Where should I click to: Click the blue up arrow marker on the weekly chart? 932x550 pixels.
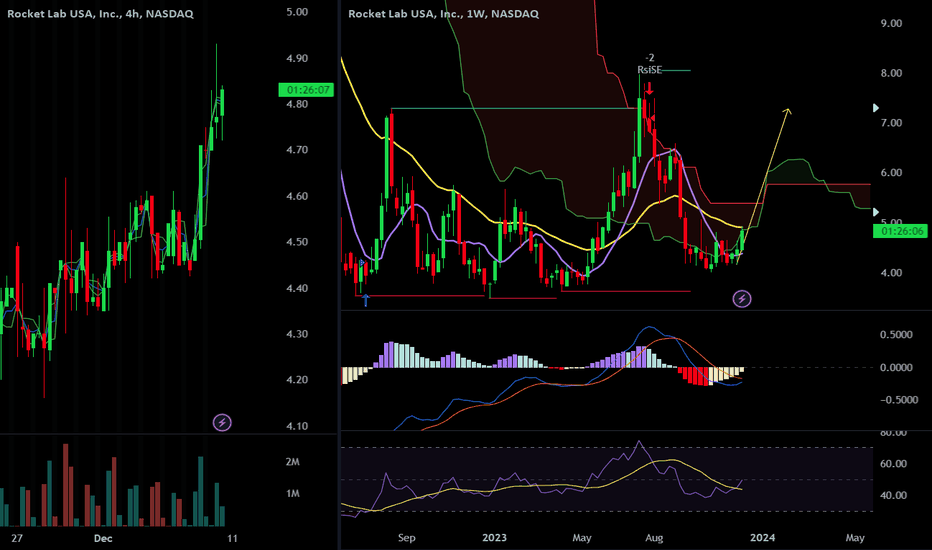click(366, 300)
